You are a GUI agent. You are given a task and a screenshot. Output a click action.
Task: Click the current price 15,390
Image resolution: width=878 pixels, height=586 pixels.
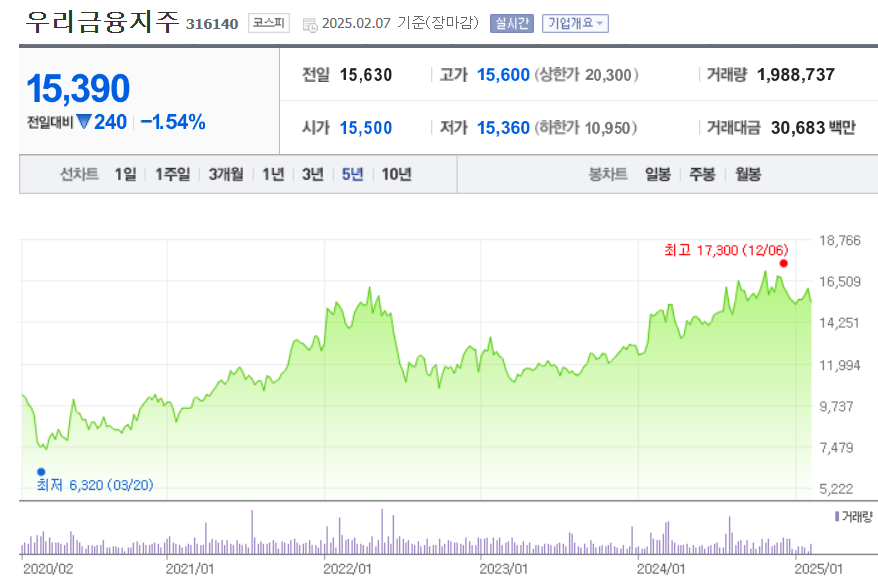[x=78, y=88]
